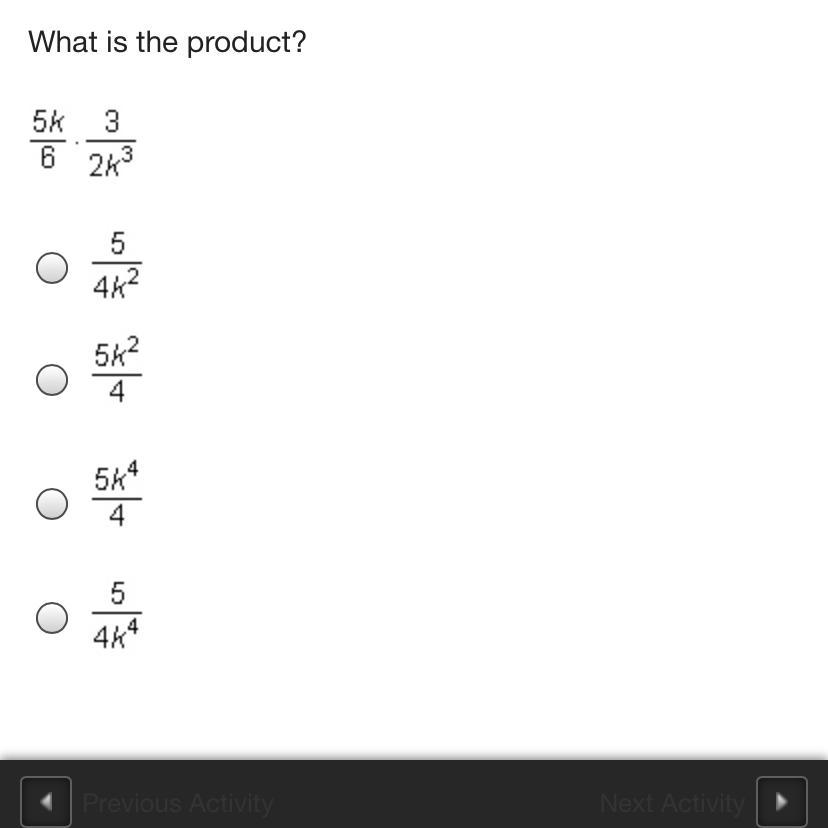The width and height of the screenshot is (828, 828).
Task: Pick the 5 over 4k⁴ radio option
Action: 52,617
